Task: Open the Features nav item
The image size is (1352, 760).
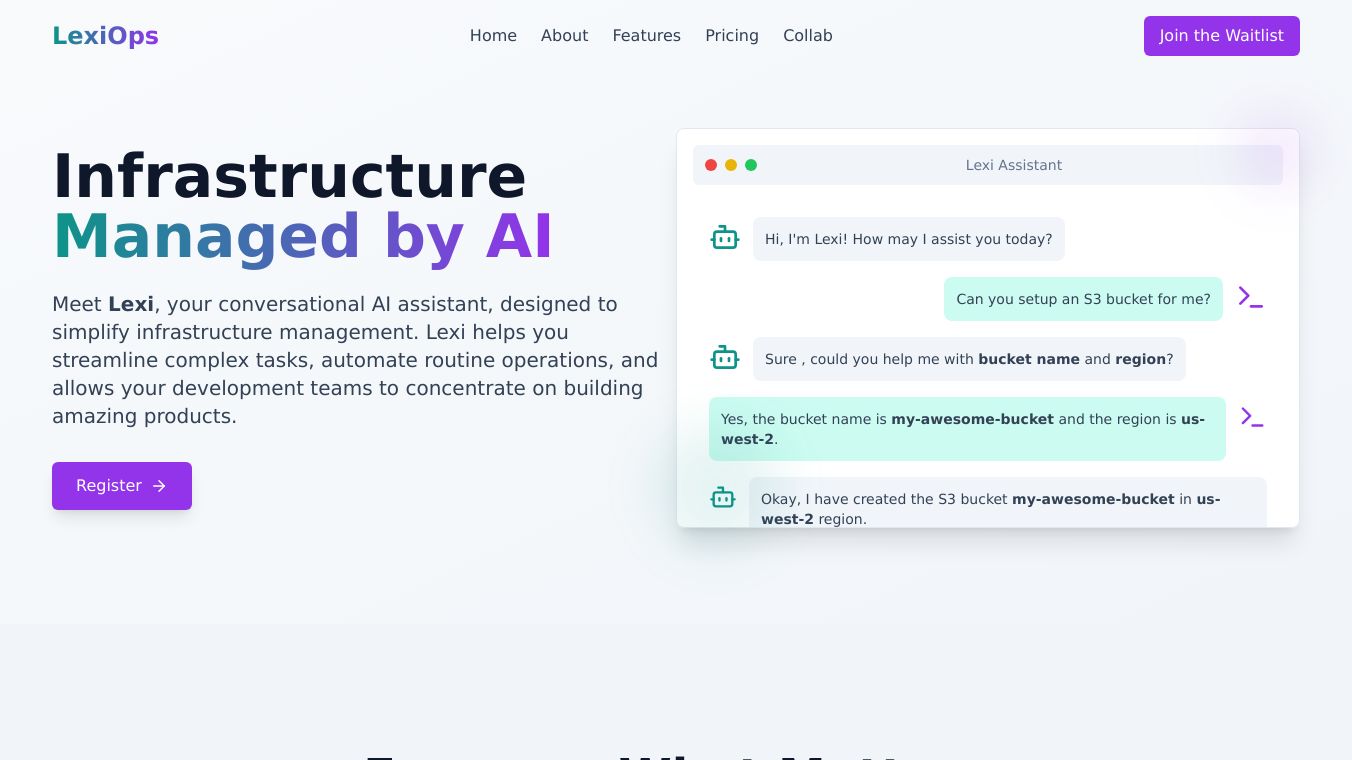Action: tap(646, 36)
